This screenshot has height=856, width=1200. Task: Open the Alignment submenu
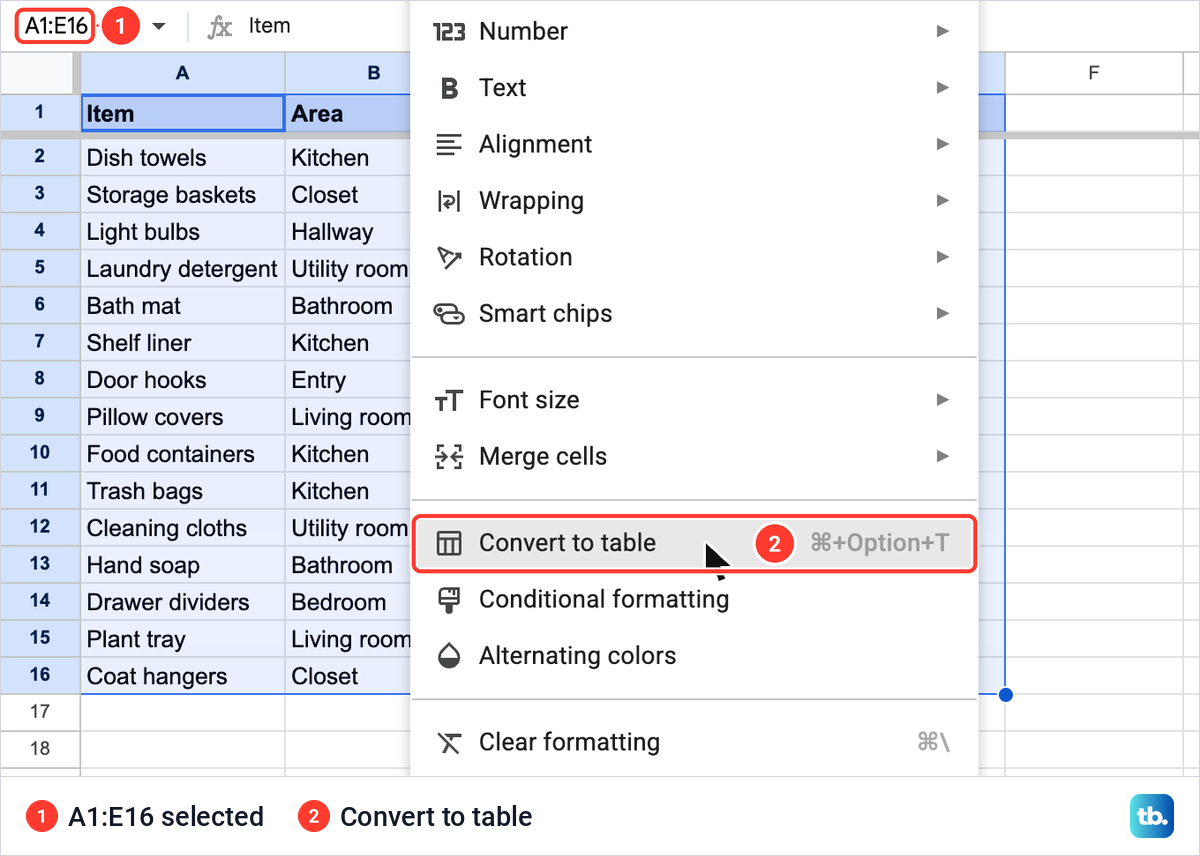pyautogui.click(x=694, y=144)
